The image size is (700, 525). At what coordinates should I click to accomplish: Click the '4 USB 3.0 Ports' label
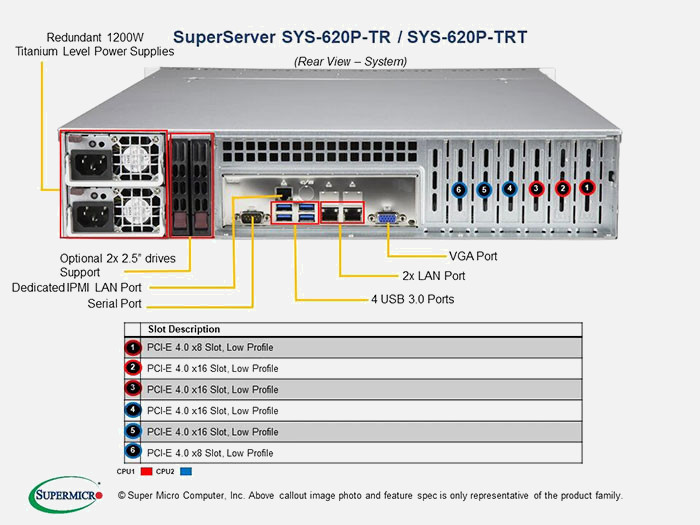click(x=412, y=299)
